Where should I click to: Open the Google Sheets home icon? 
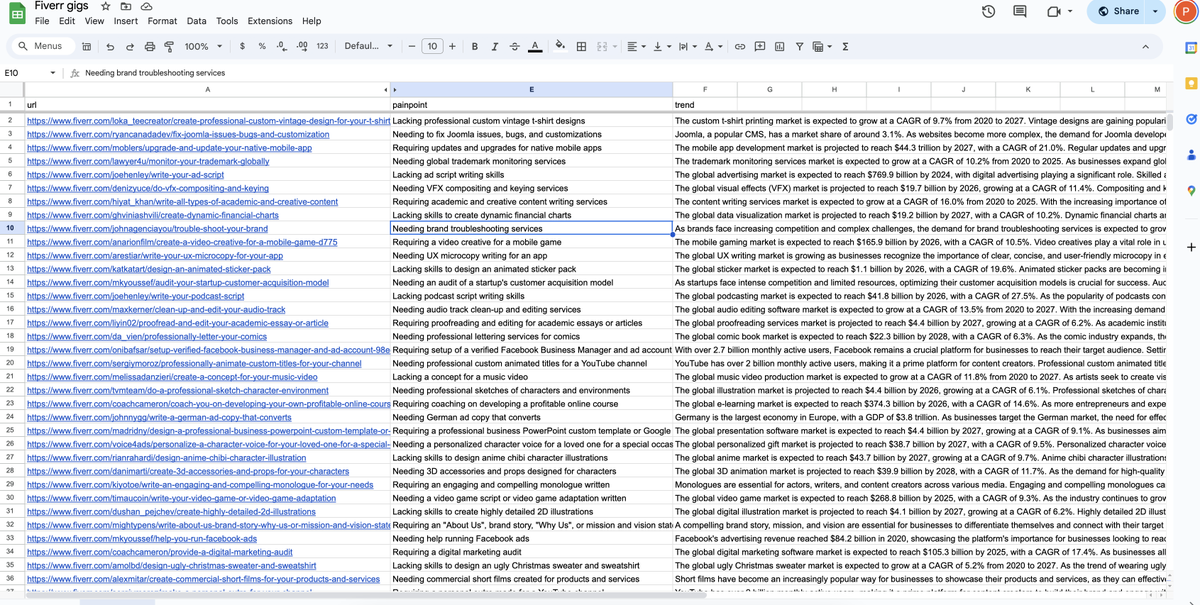(17, 14)
